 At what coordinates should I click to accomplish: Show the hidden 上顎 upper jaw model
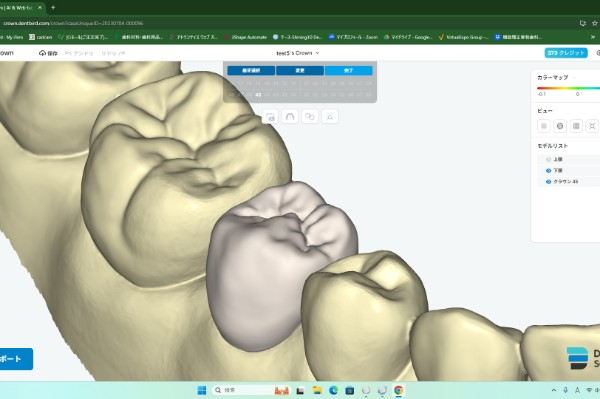[x=548, y=159]
